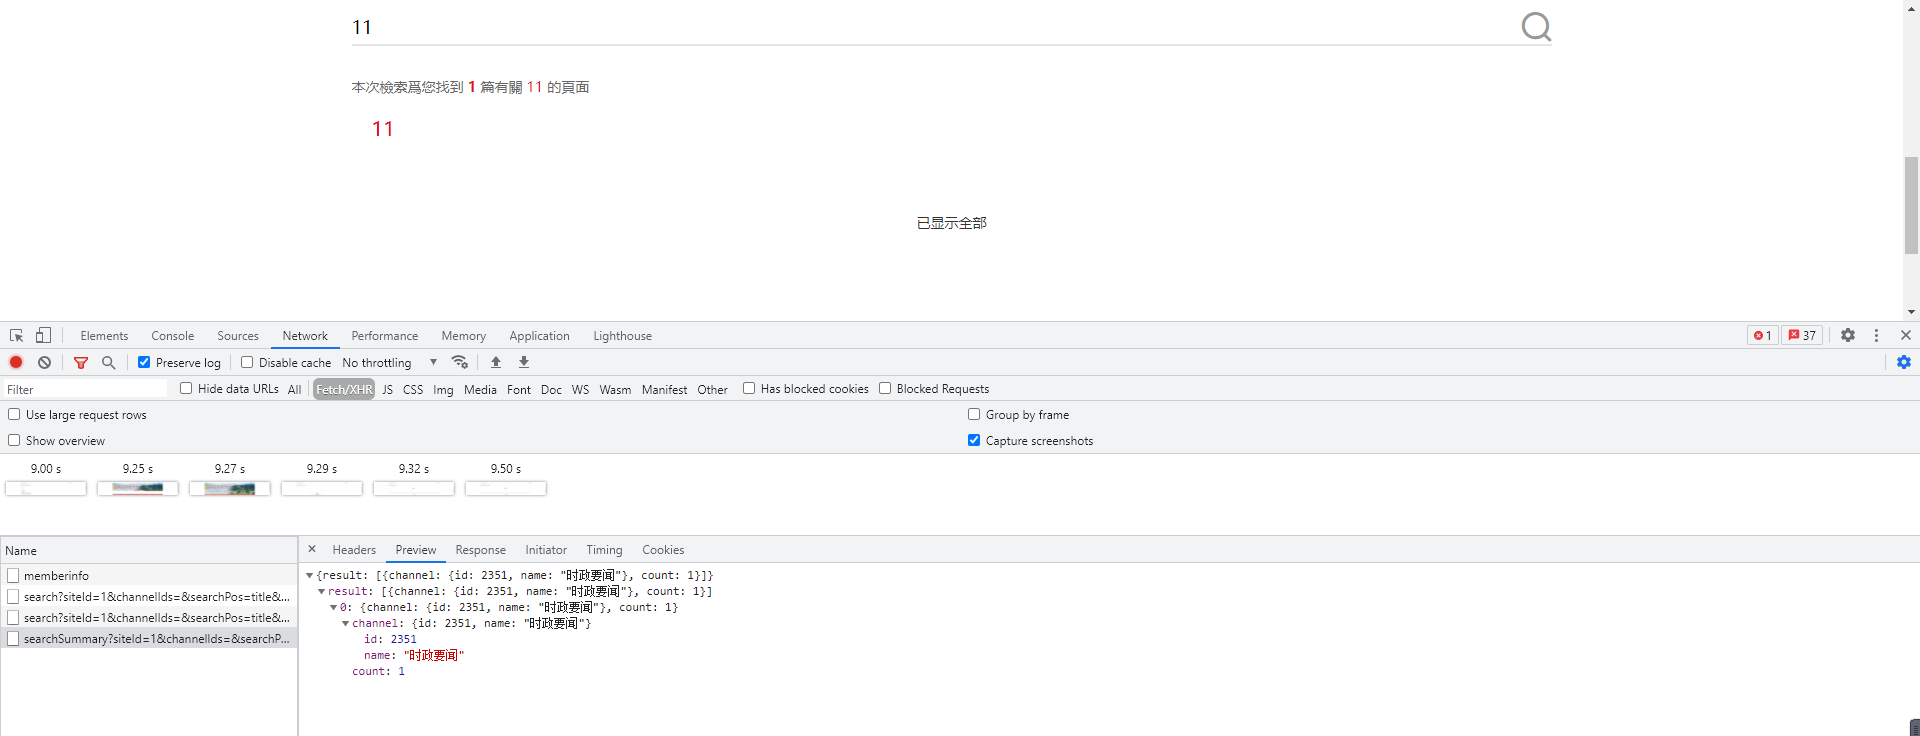Screen dimensions: 1920x736
Task: Switch to the Application tab
Action: 539,336
